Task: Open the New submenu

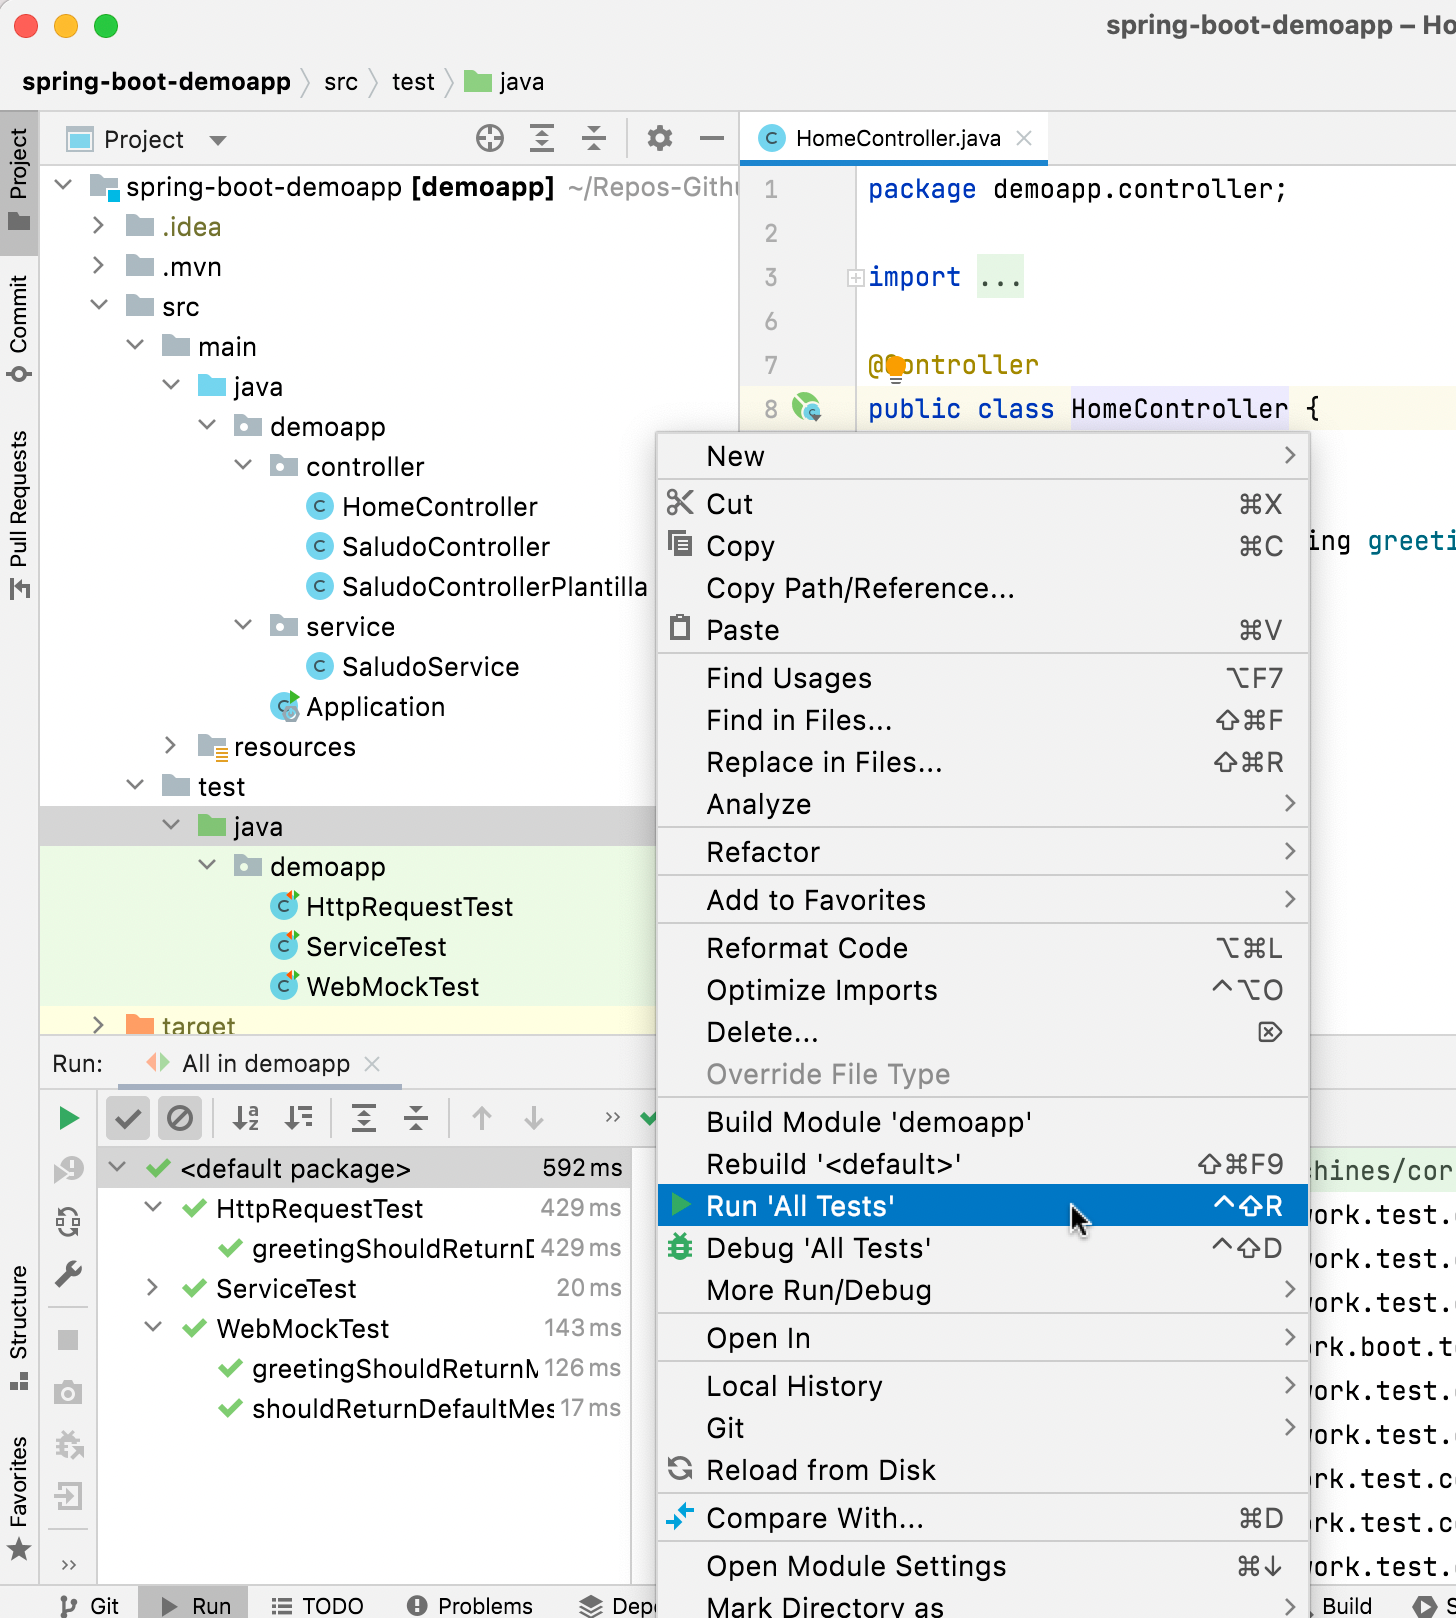Action: tap(983, 456)
